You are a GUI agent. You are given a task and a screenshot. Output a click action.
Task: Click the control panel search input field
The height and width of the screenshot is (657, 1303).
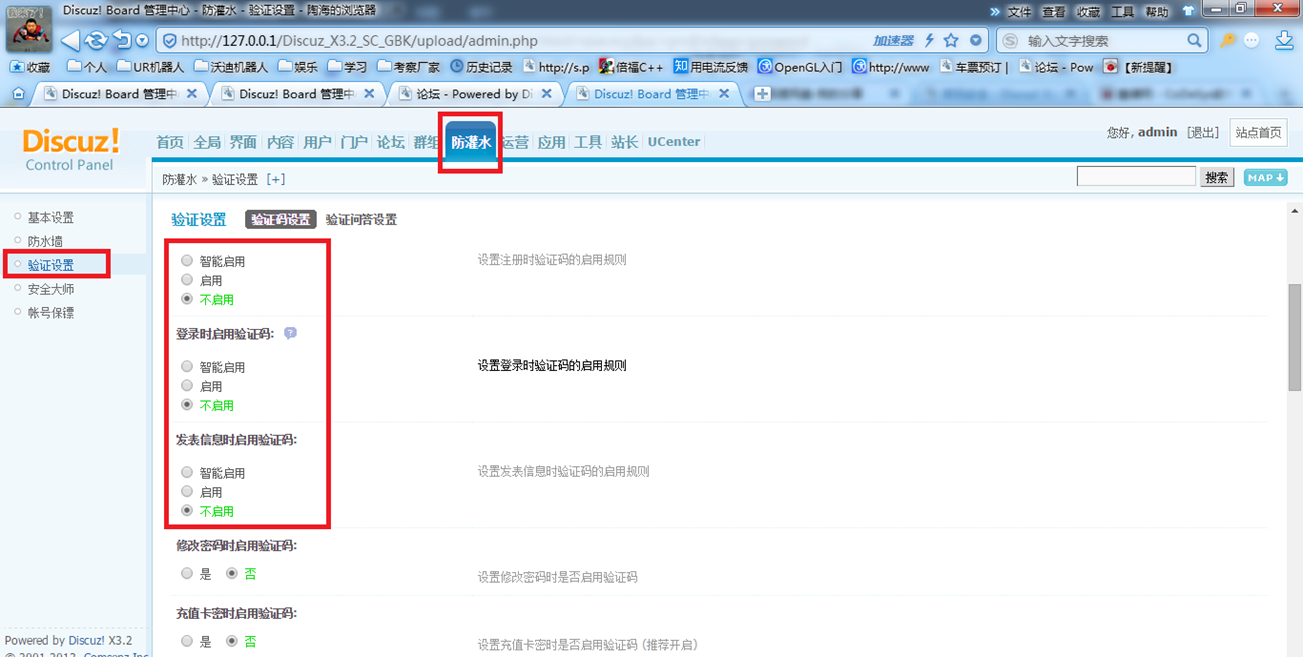pos(1136,176)
